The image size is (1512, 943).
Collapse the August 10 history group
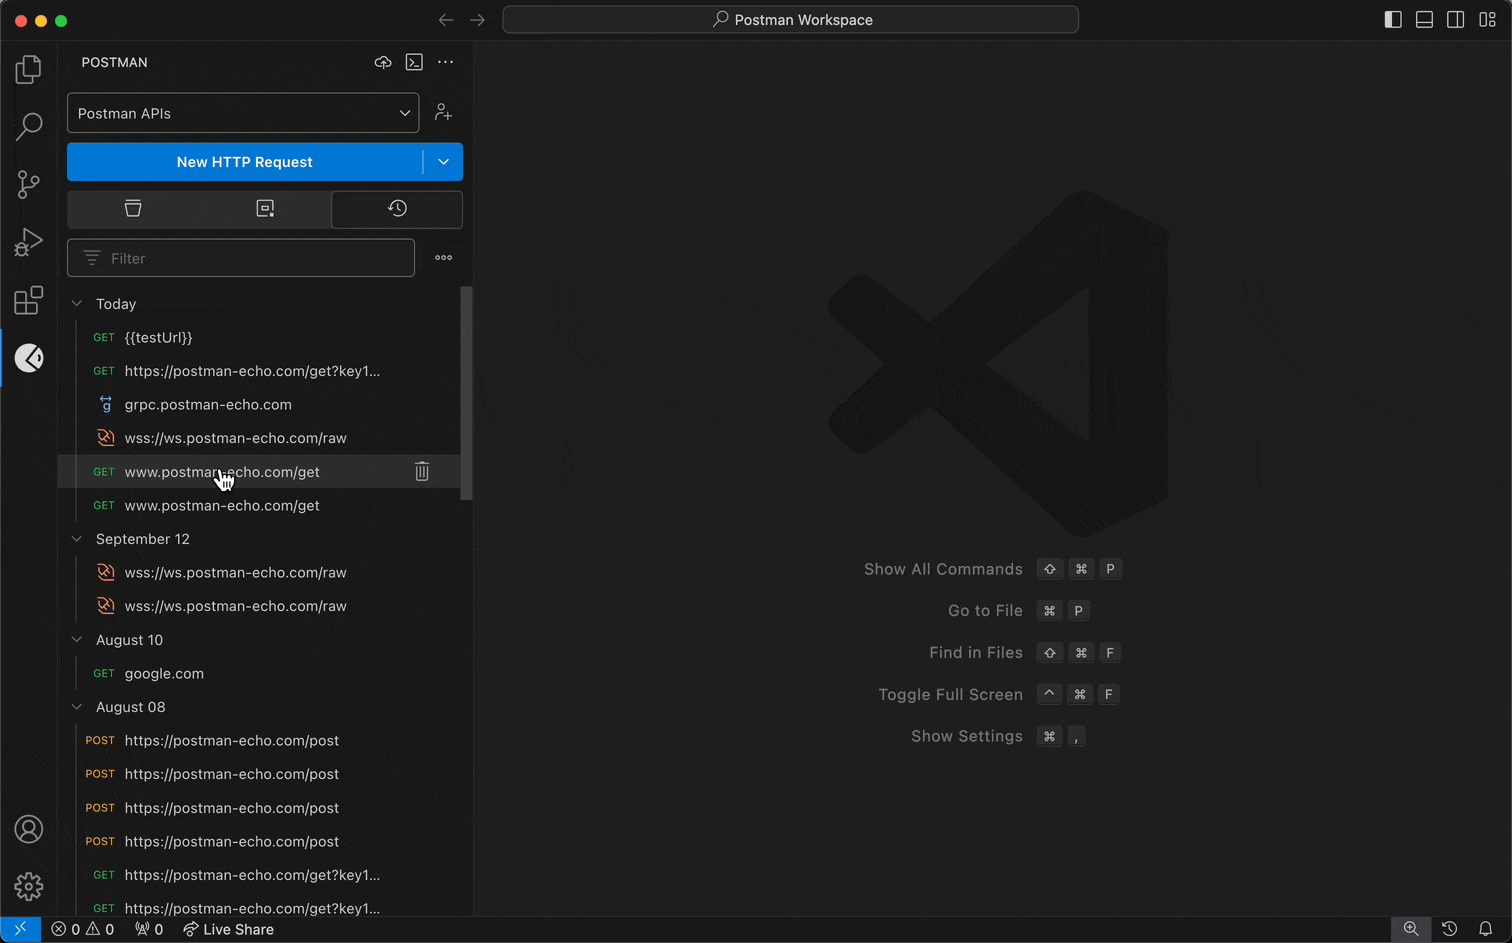77,639
